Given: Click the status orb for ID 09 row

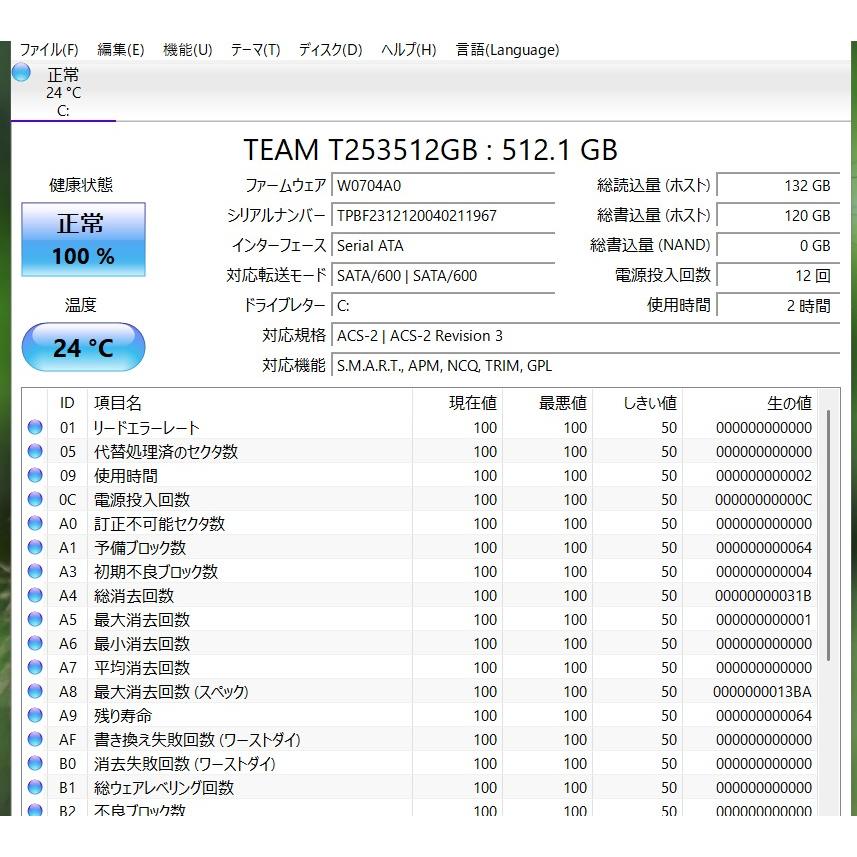Looking at the screenshot, I should [x=35, y=475].
